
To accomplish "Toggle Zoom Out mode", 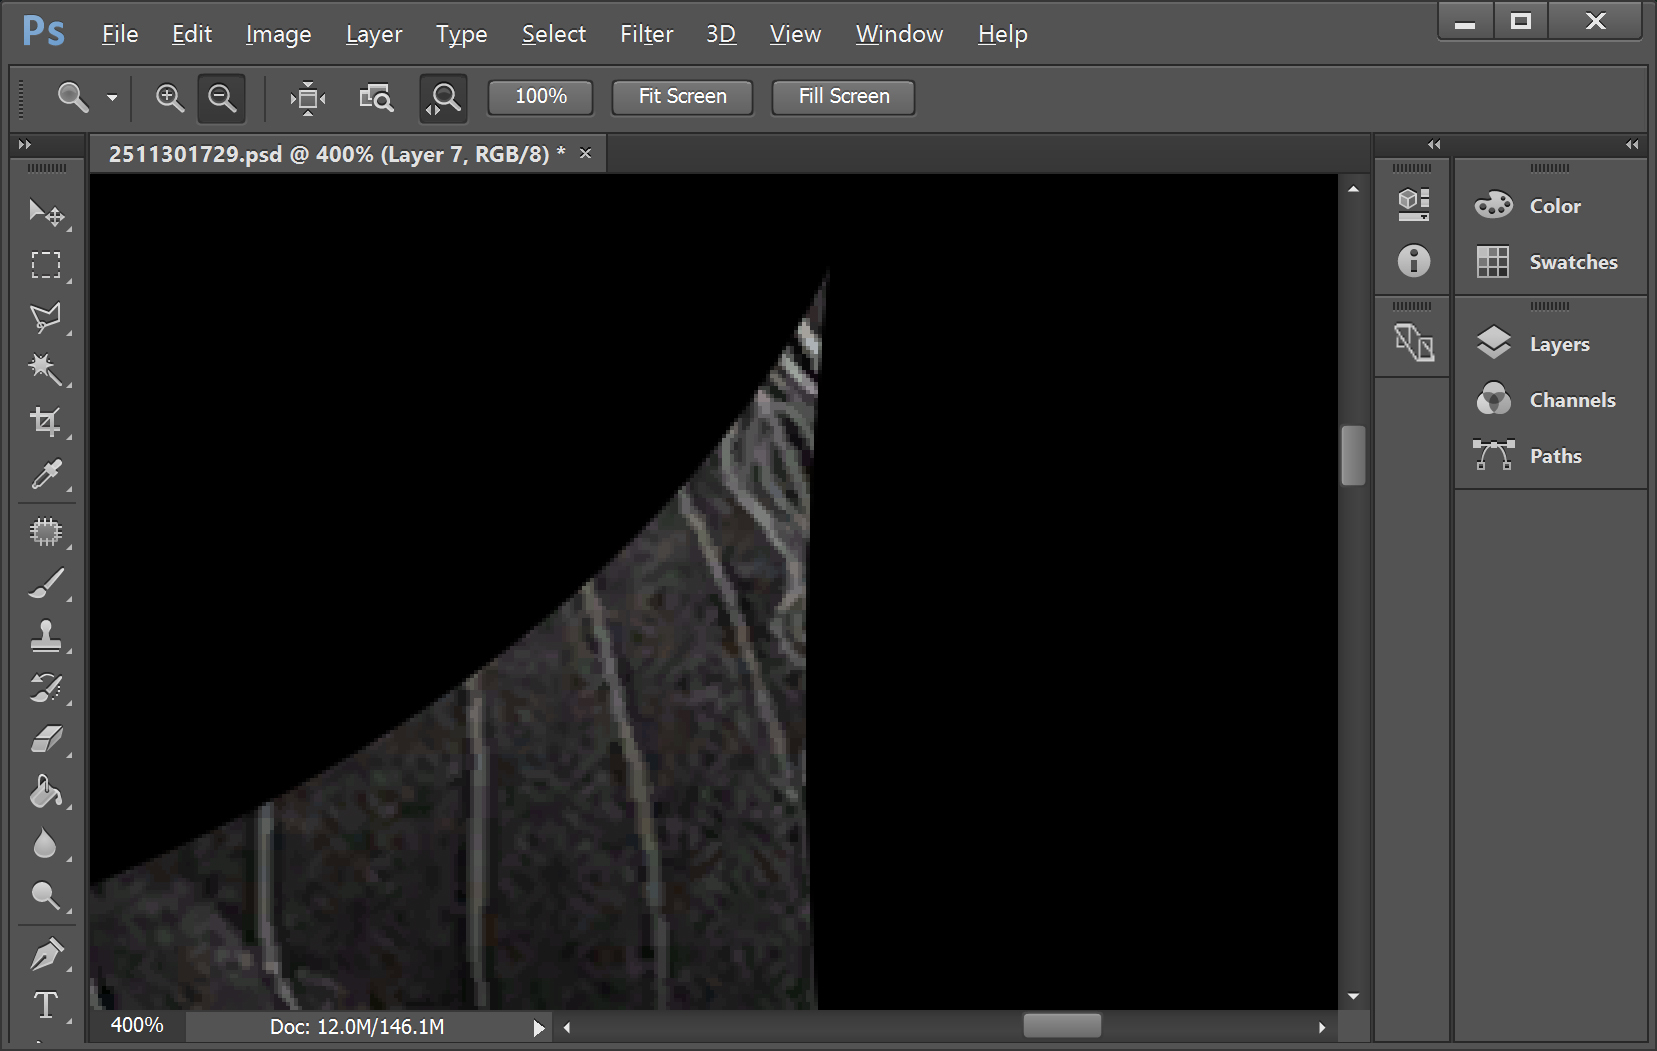I will click(221, 97).
